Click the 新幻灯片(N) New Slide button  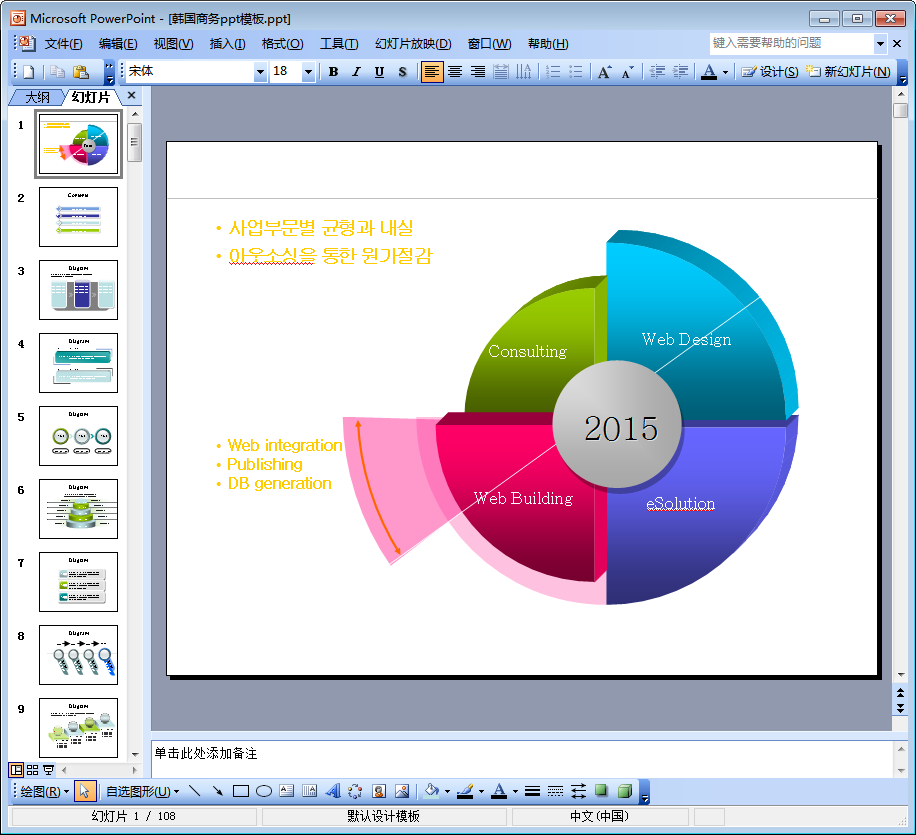848,72
